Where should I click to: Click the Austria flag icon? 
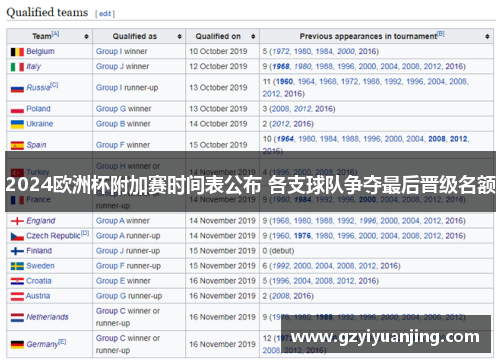pyautogui.click(x=17, y=296)
